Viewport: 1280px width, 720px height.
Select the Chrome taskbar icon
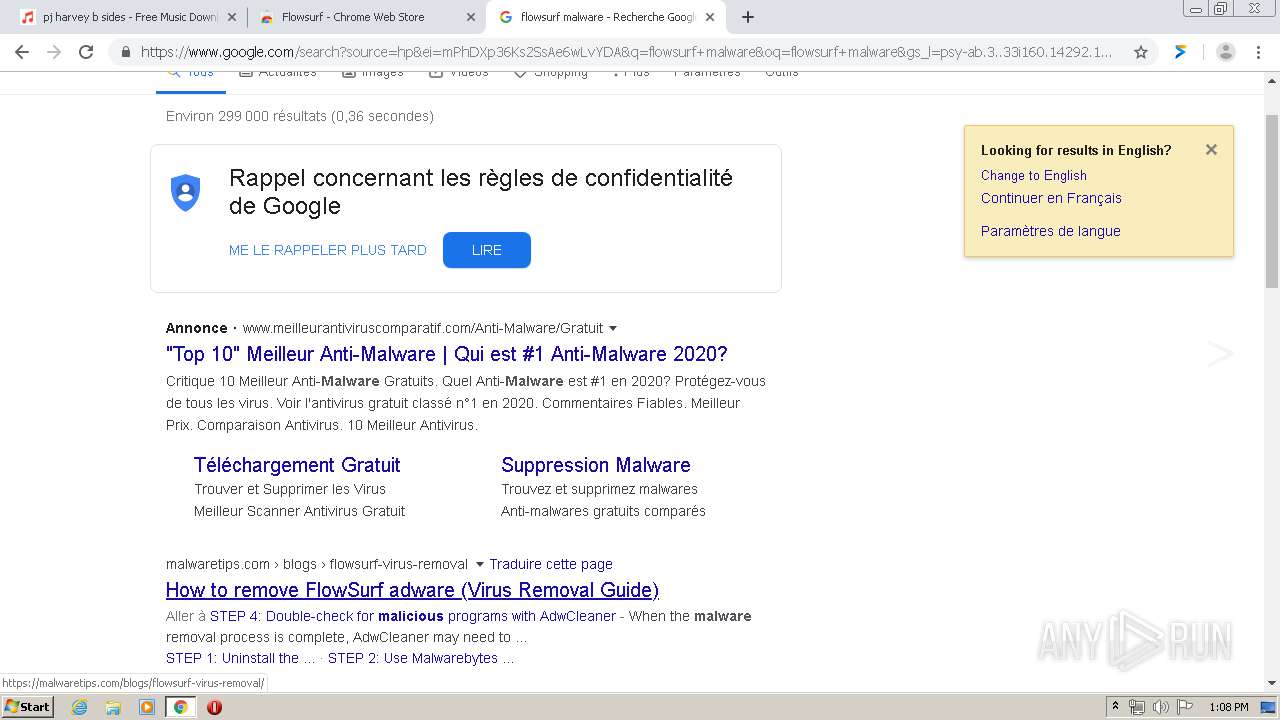[x=180, y=707]
